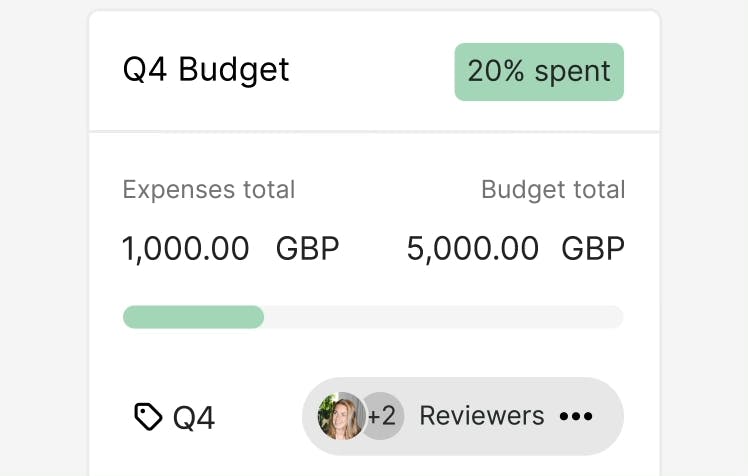This screenshot has width=748, height=476.
Task: Click the Q4 Budget card title
Action: [206, 70]
